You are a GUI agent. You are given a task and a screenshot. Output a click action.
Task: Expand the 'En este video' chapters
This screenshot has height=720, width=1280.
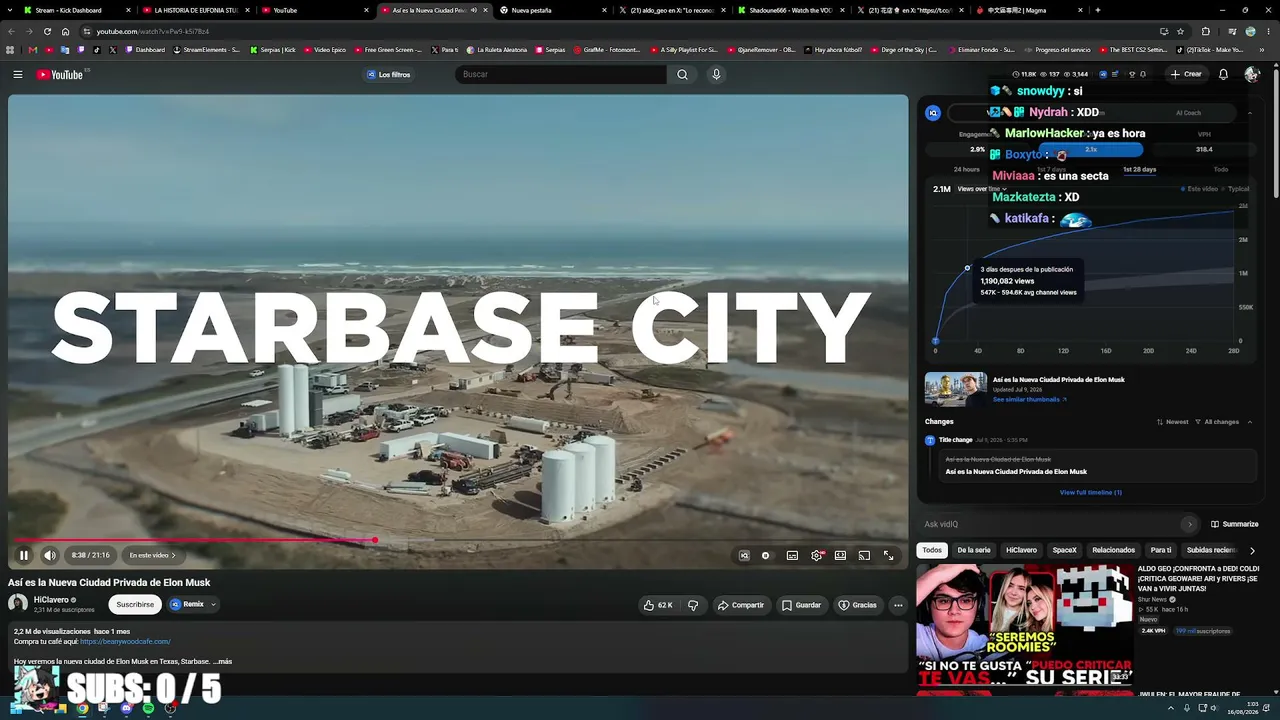[152, 555]
